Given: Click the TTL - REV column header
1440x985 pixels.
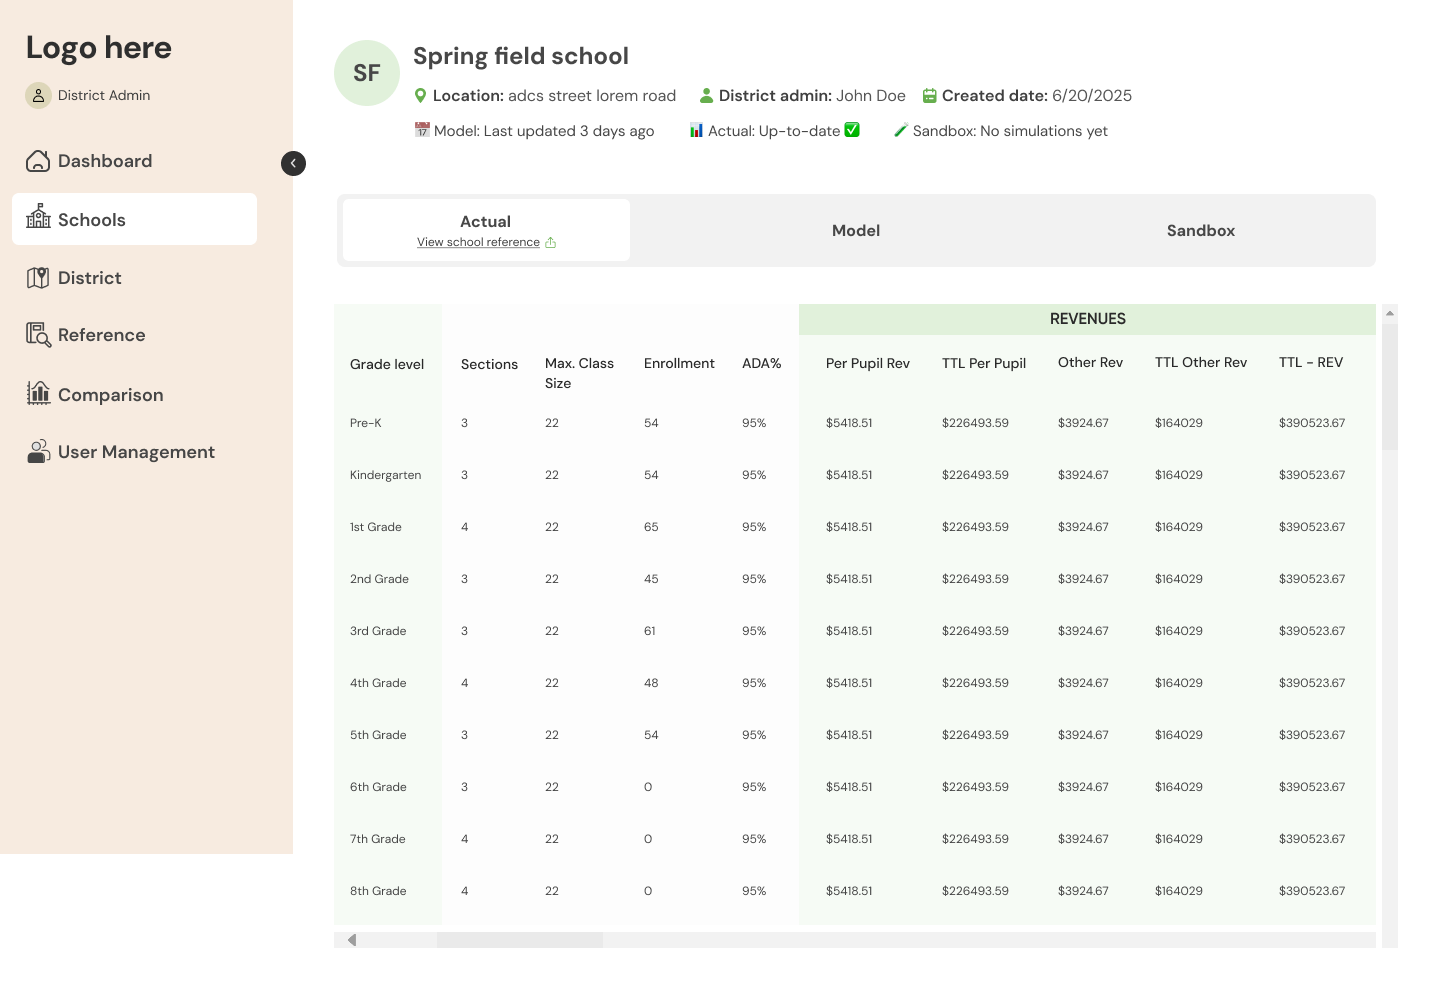Looking at the screenshot, I should point(1311,362).
